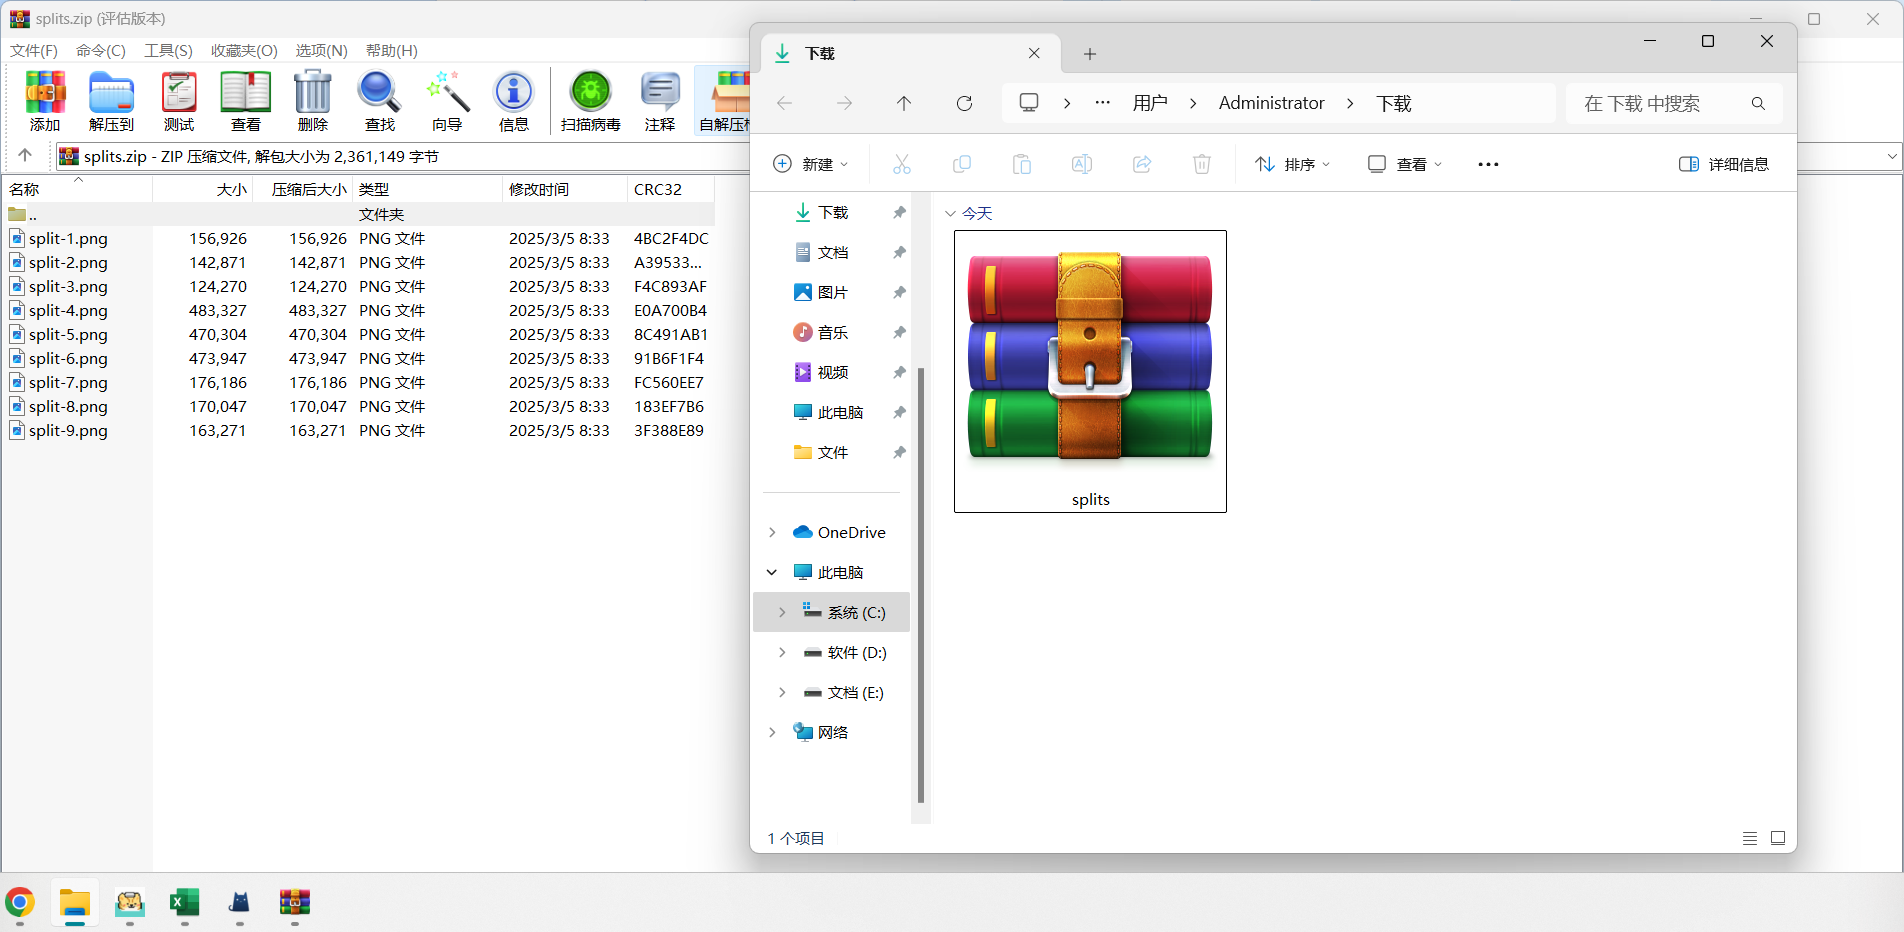Run the 测试 (Test) archive tool
The height and width of the screenshot is (932, 1904).
[178, 100]
